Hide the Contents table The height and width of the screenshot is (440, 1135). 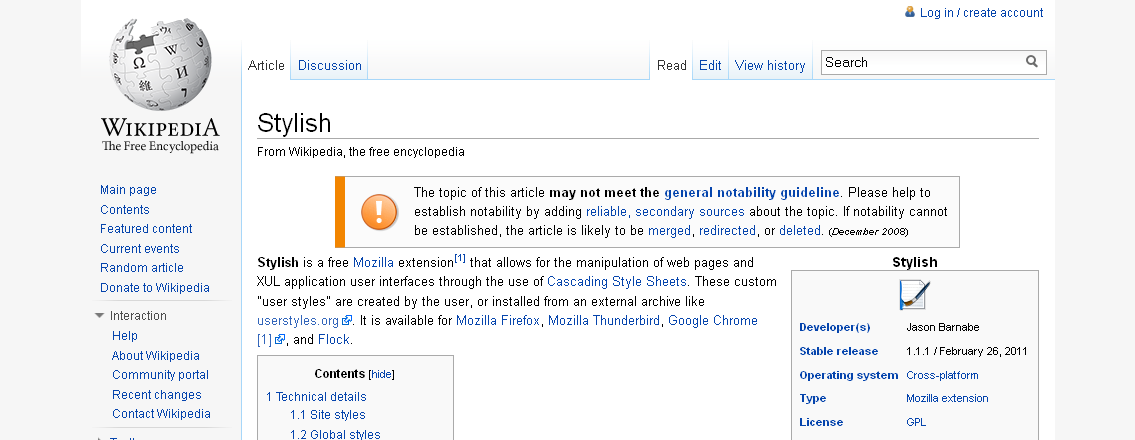coord(381,374)
